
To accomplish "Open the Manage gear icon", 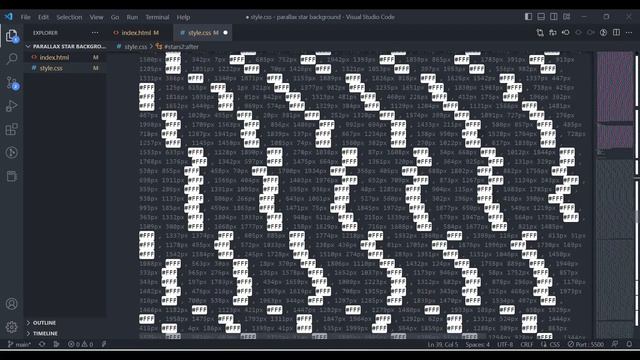I will pyautogui.click(x=12, y=327).
